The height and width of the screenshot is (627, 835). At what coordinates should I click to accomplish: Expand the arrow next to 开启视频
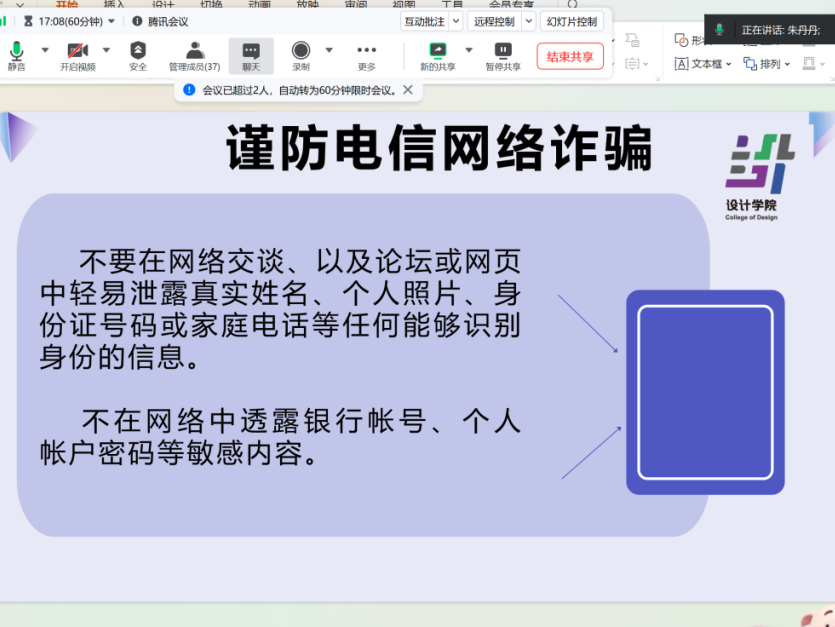click(x=106, y=50)
